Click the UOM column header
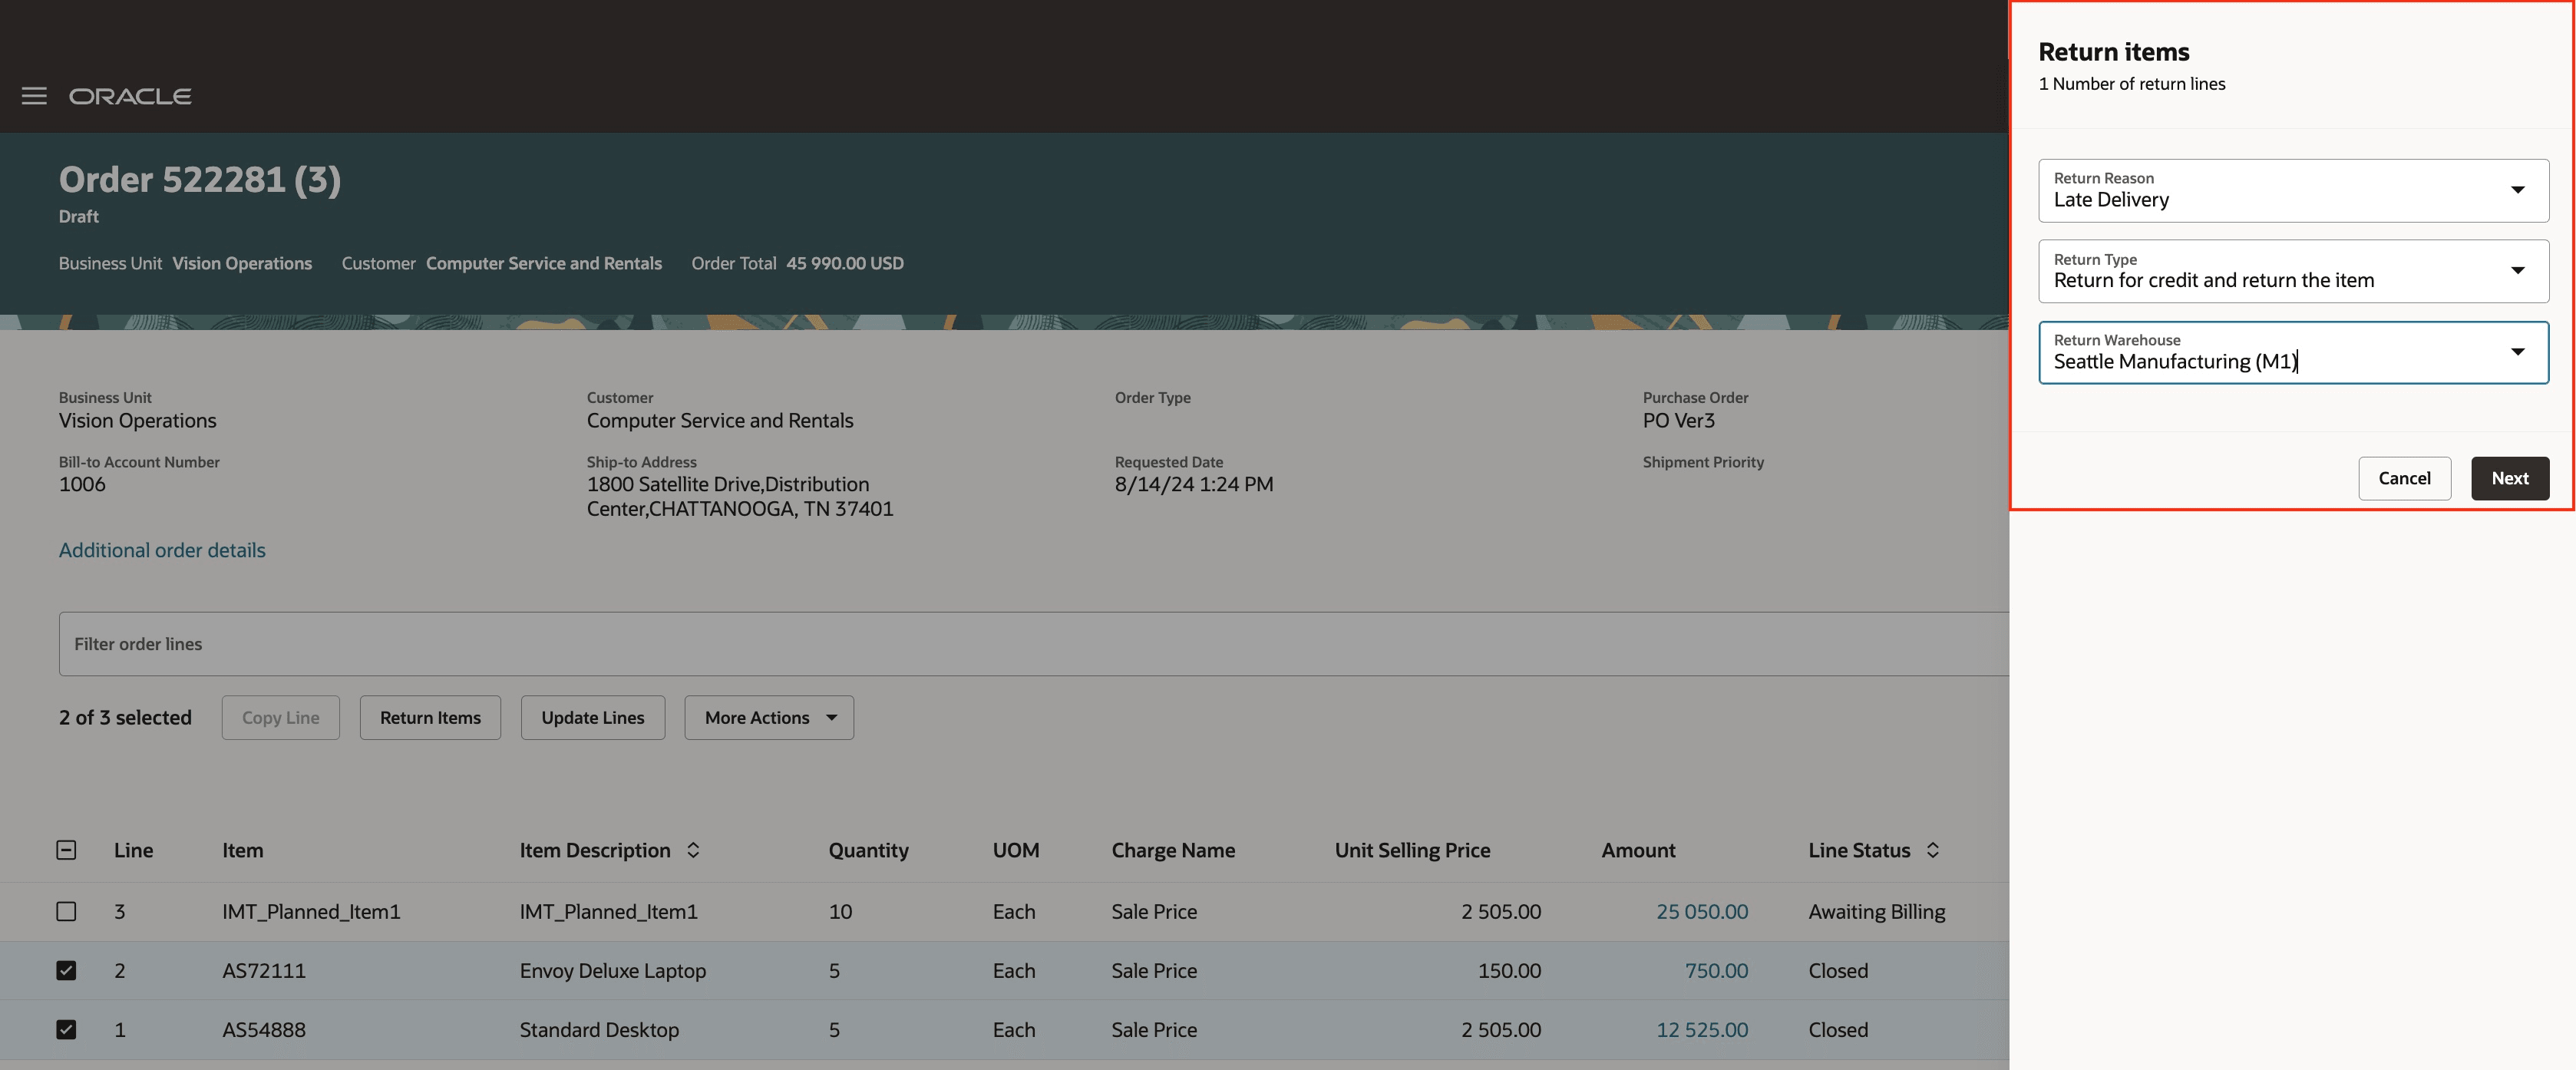 click(1016, 850)
